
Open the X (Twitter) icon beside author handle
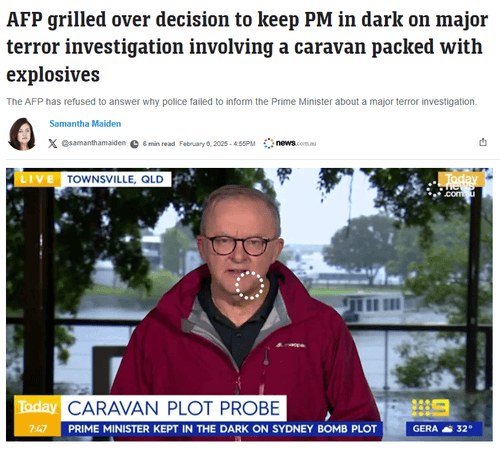[x=52, y=144]
